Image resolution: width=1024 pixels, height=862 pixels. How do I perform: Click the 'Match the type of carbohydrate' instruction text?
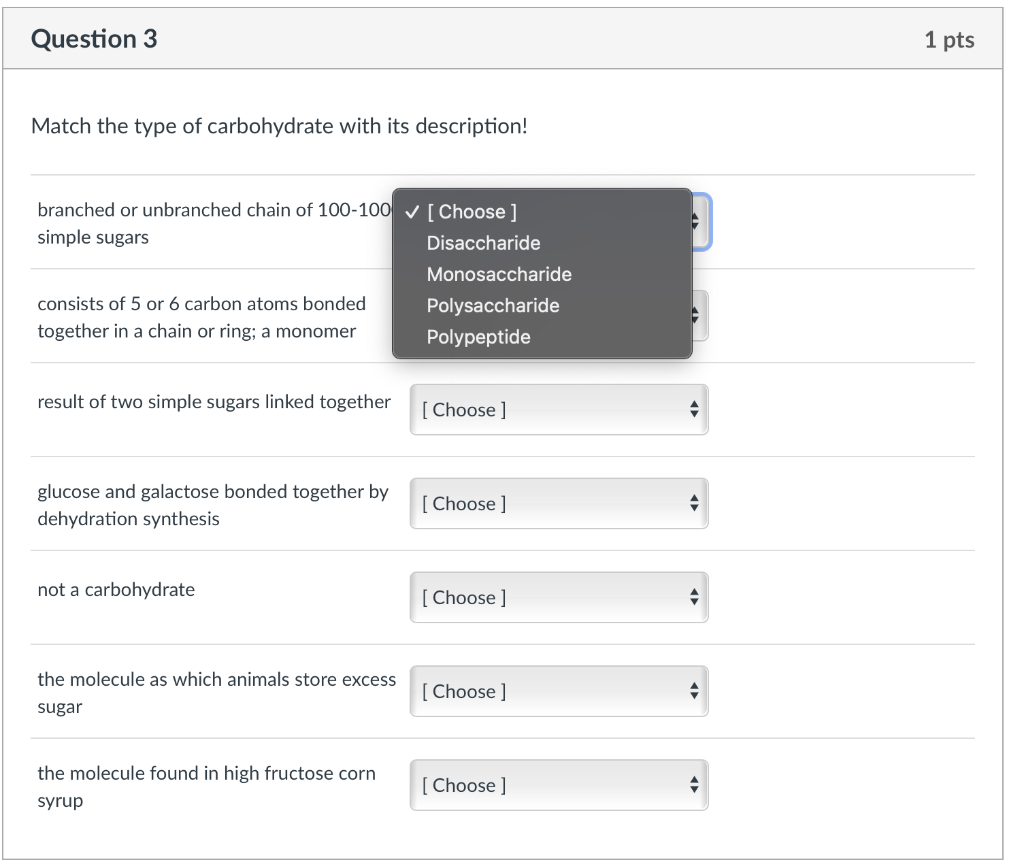click(279, 128)
